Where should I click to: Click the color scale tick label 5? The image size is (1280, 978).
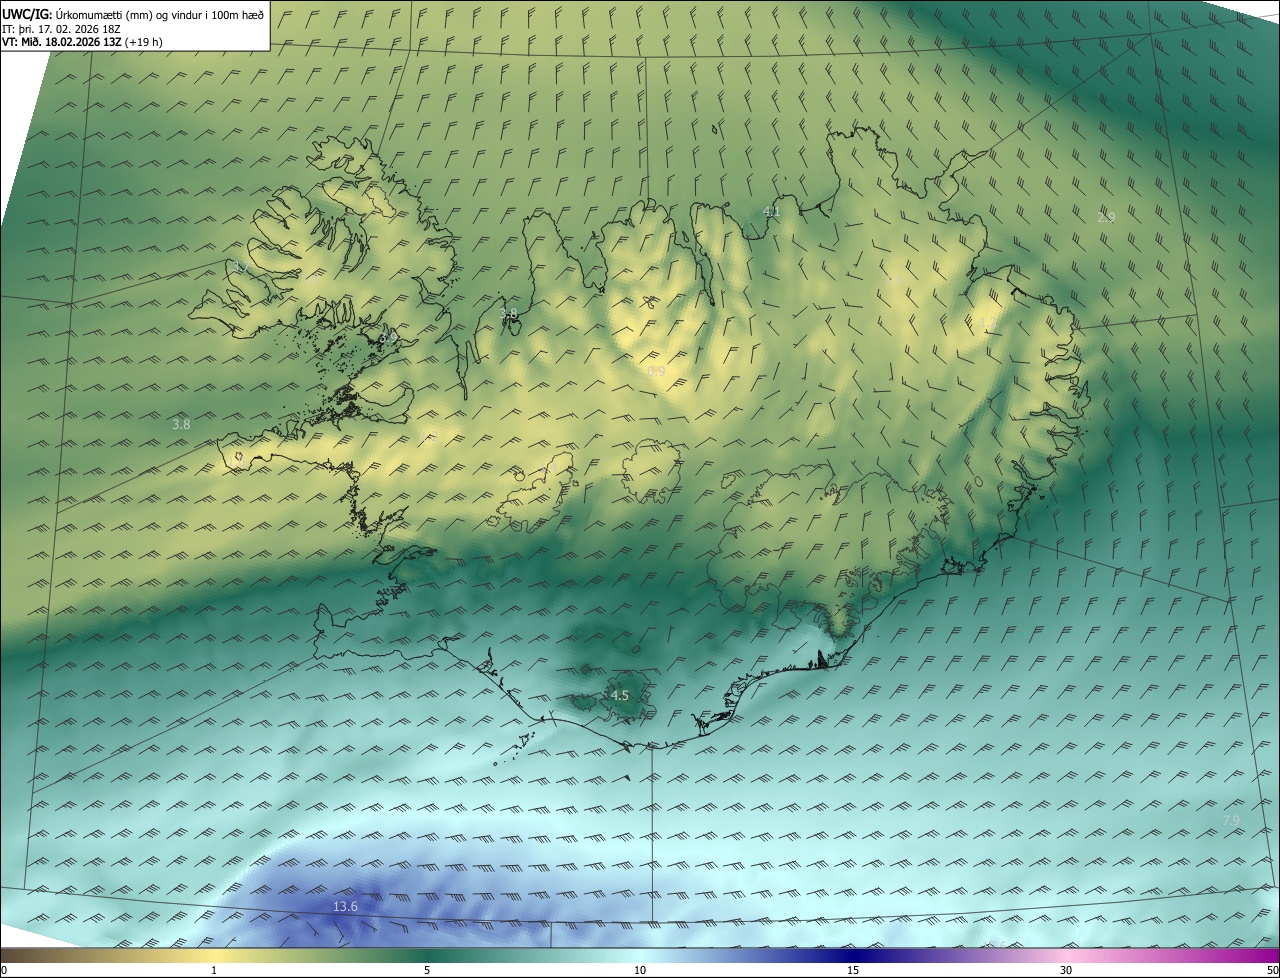pyautogui.click(x=427, y=970)
